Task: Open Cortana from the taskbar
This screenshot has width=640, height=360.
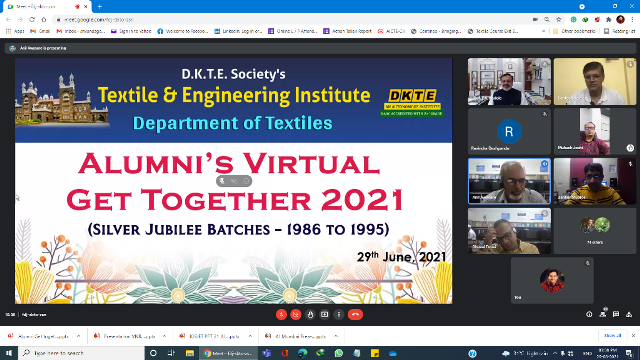Action: [153, 353]
